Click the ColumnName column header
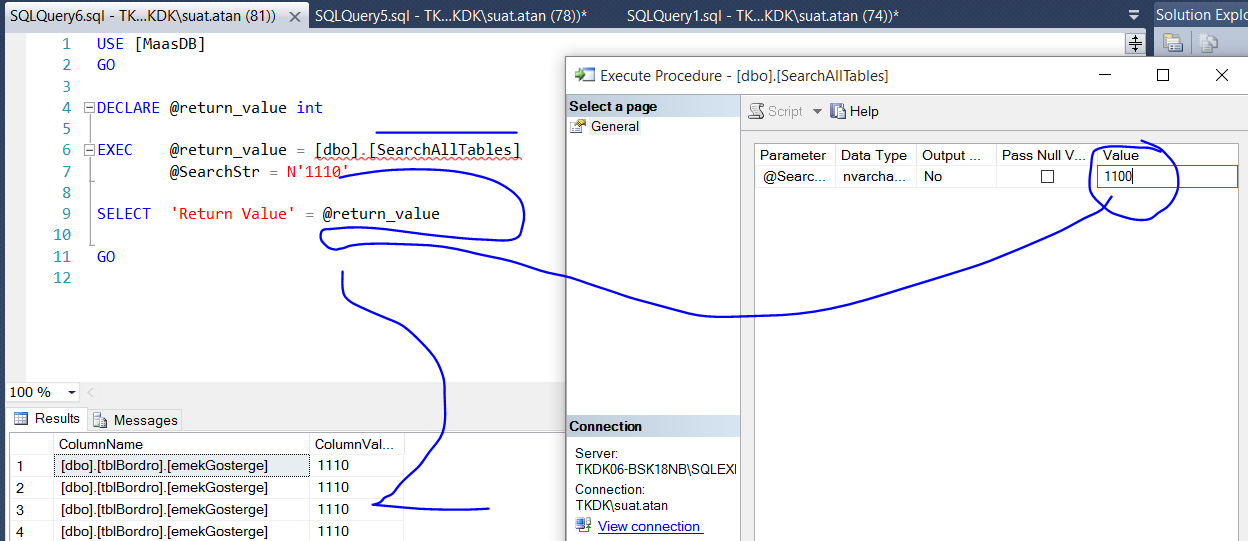This screenshot has width=1248, height=541. click(x=181, y=444)
